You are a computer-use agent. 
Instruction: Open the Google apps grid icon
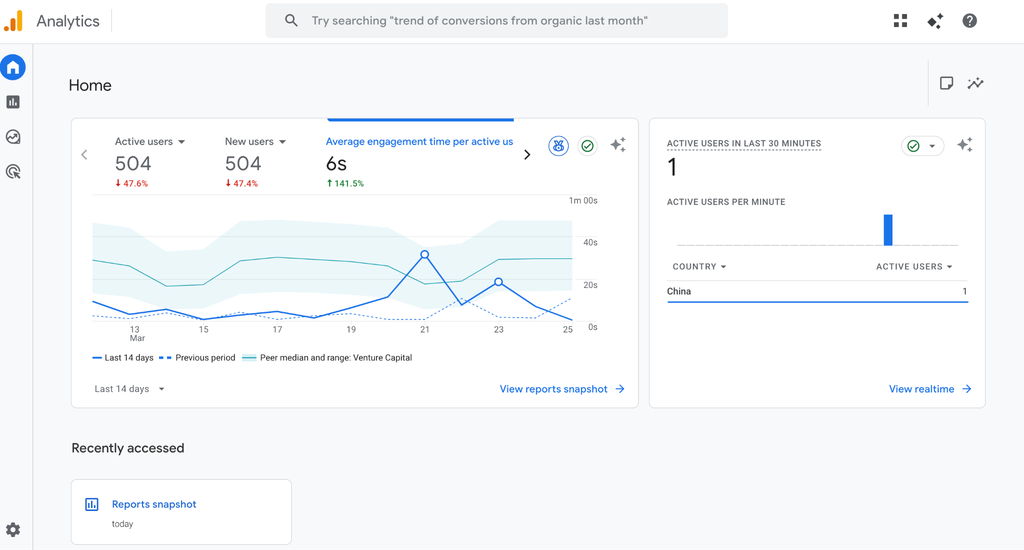901,21
